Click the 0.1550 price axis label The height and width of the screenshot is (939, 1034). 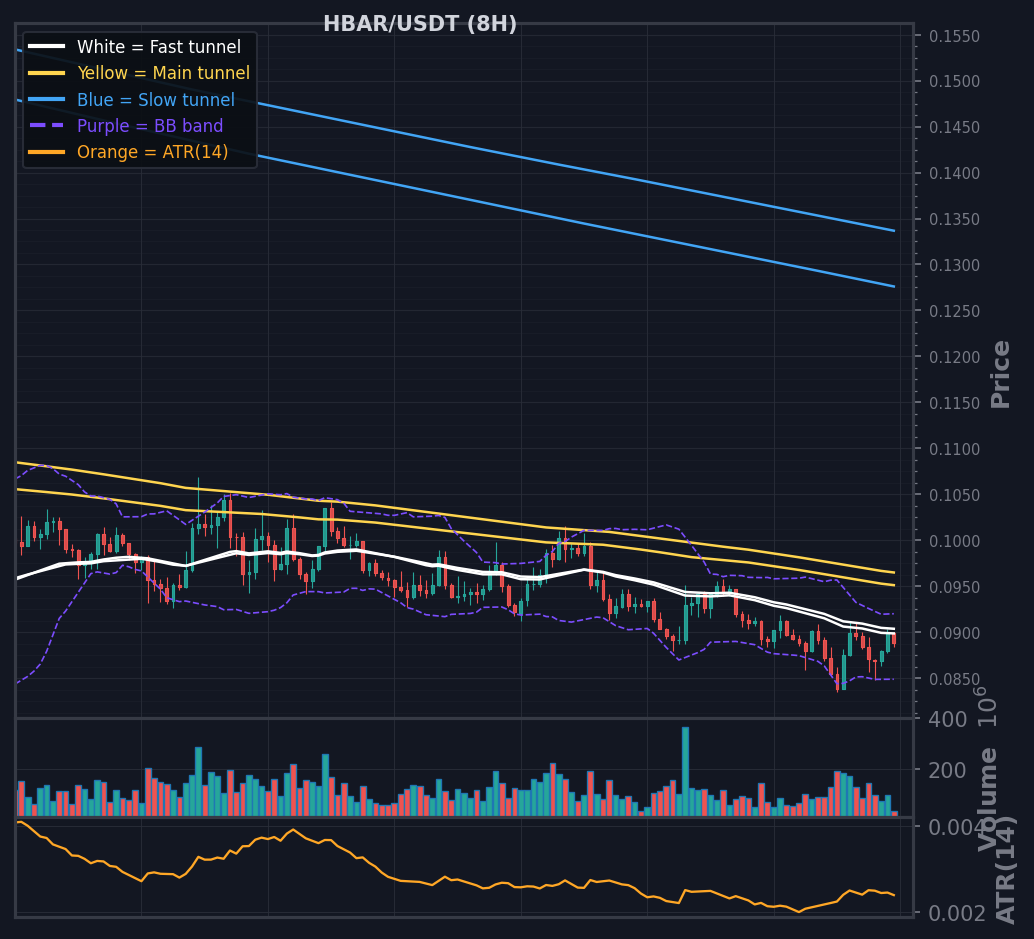tap(954, 36)
